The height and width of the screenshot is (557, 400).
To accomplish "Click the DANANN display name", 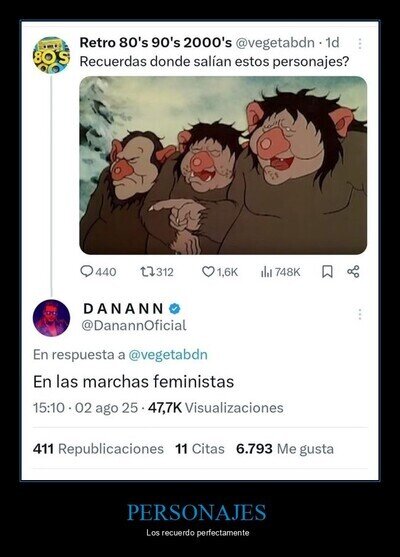I will tap(124, 309).
